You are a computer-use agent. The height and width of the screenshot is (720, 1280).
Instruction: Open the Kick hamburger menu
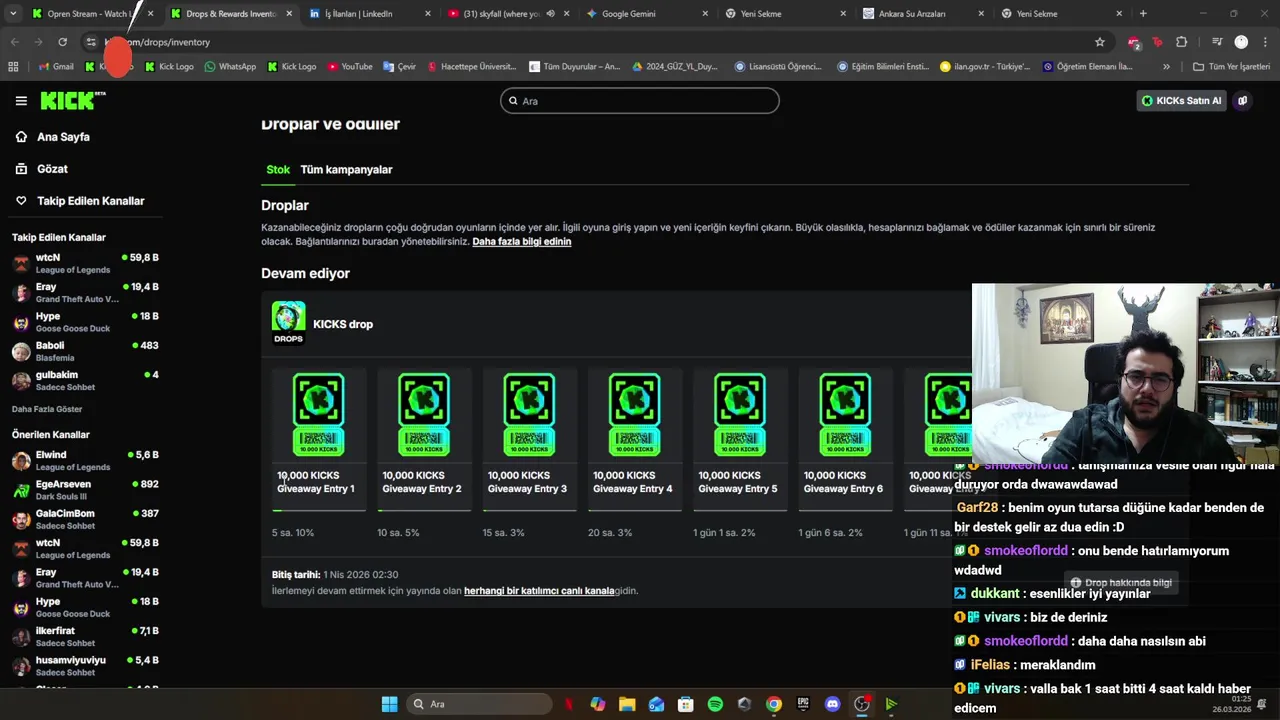(21, 101)
